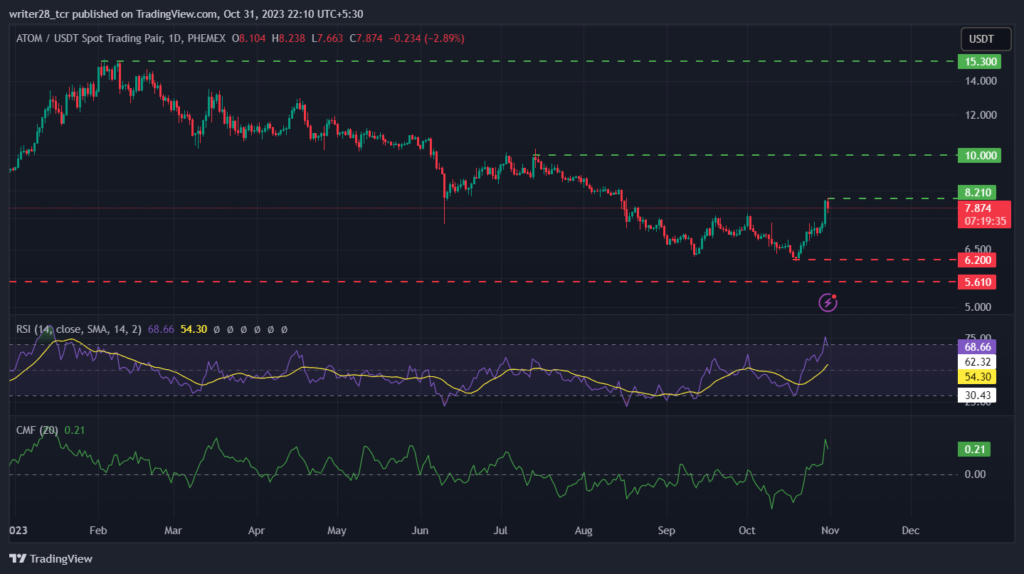Image resolution: width=1024 pixels, height=574 pixels.
Task: Click the TradingView logo
Action: 51,558
